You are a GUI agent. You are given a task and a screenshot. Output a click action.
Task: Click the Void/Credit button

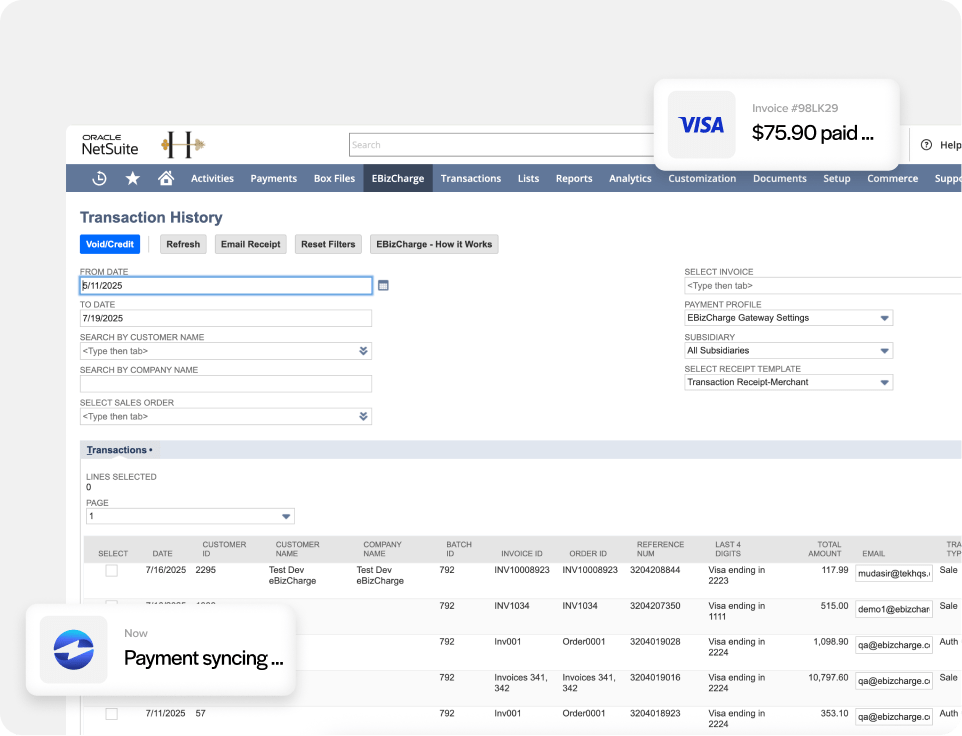(110, 244)
